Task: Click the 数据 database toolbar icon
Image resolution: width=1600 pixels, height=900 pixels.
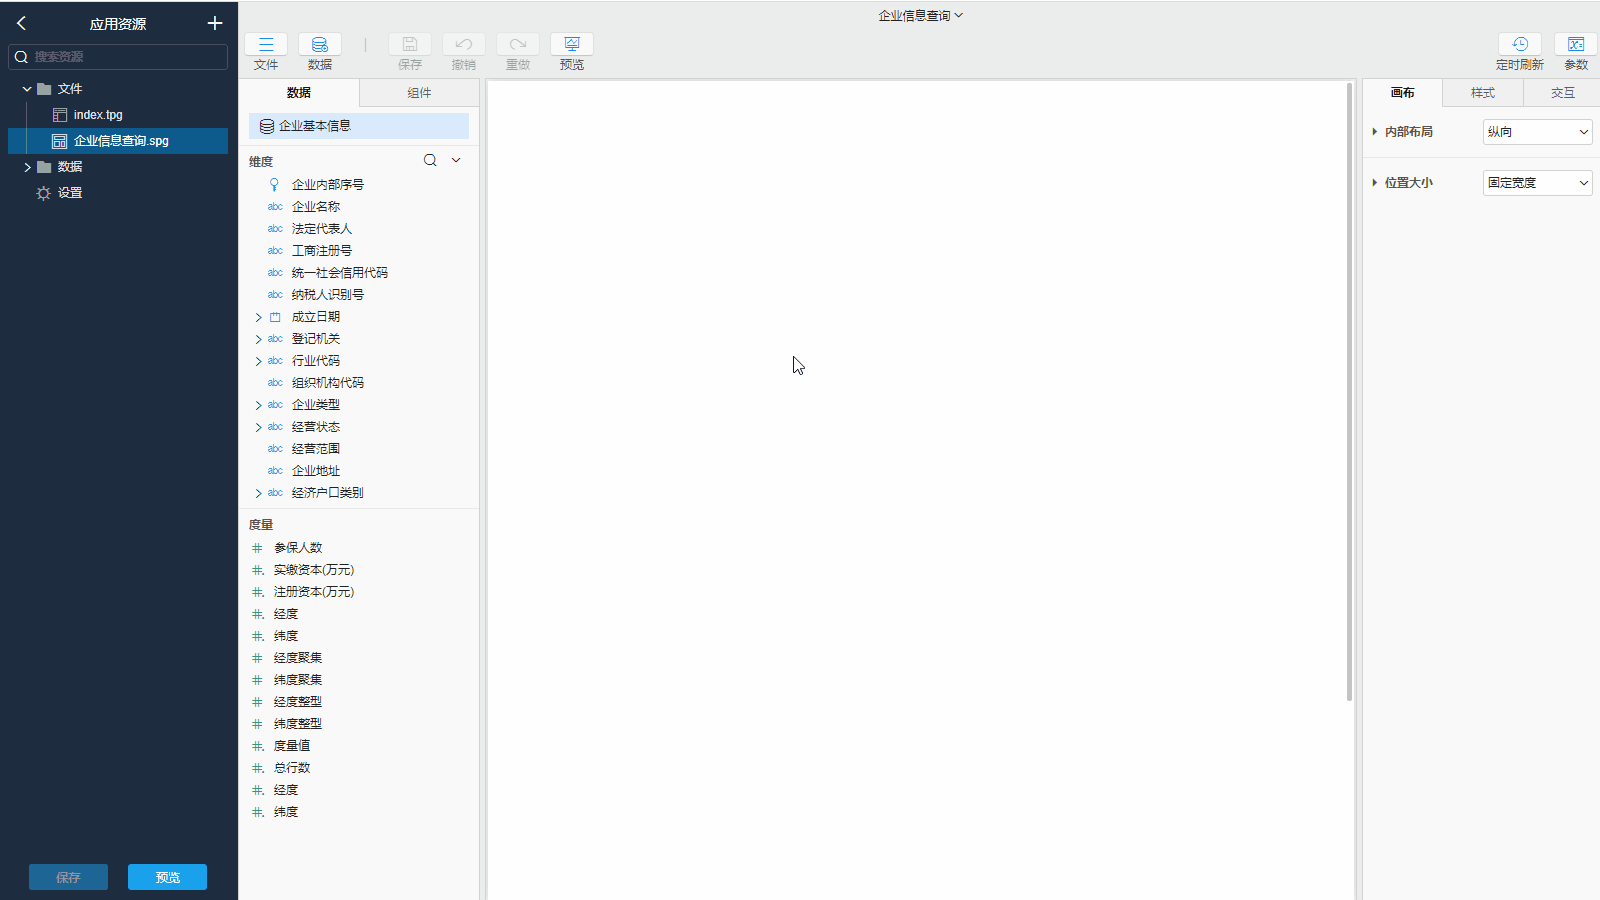Action: tap(320, 45)
